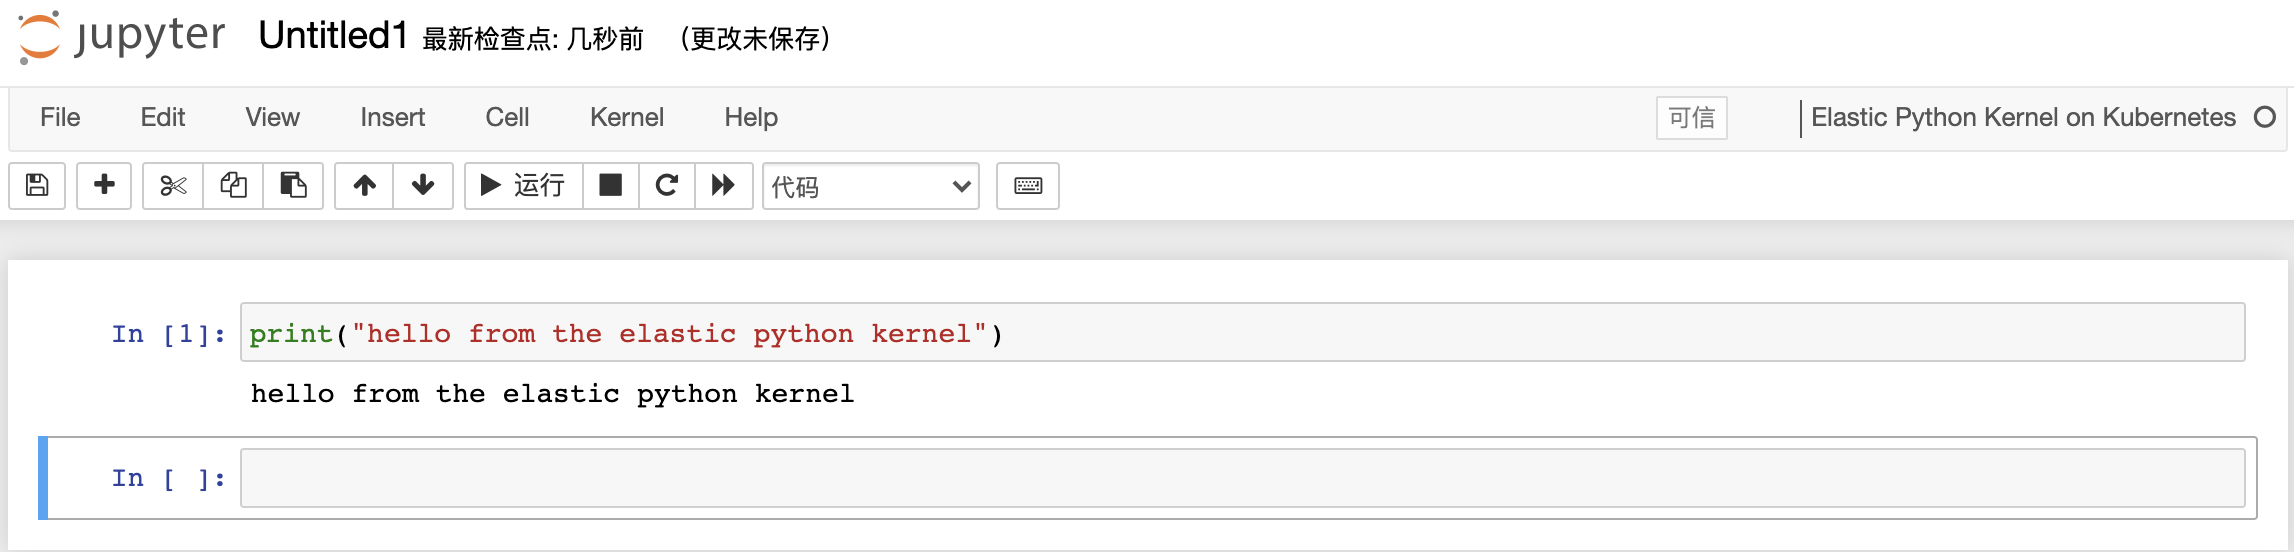Screen dimensions: 2294x552
Task: Cut selected cells with scissors icon
Action: (173, 185)
